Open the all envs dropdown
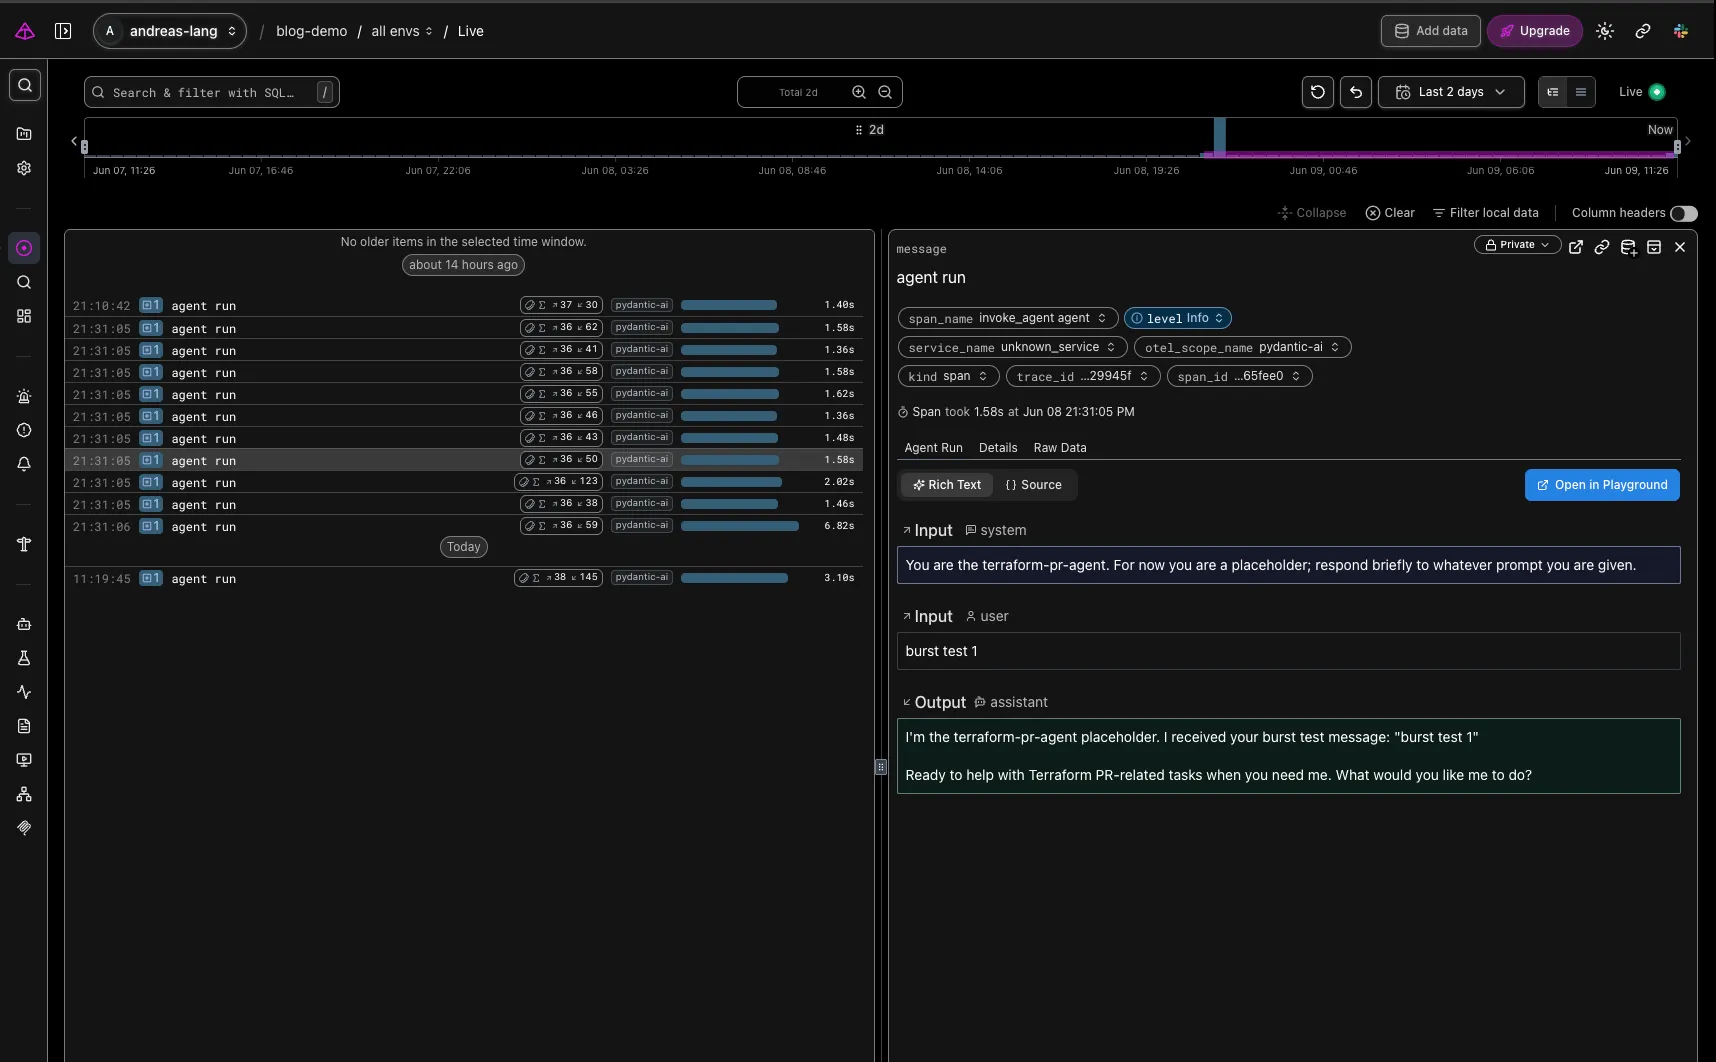Viewport: 1716px width, 1062px height. 402,31
